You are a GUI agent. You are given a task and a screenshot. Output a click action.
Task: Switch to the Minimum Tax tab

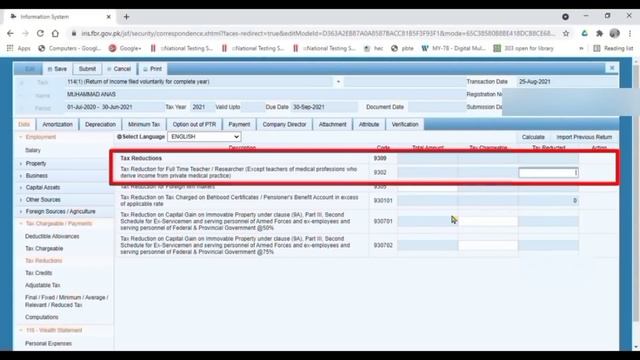(x=144, y=124)
